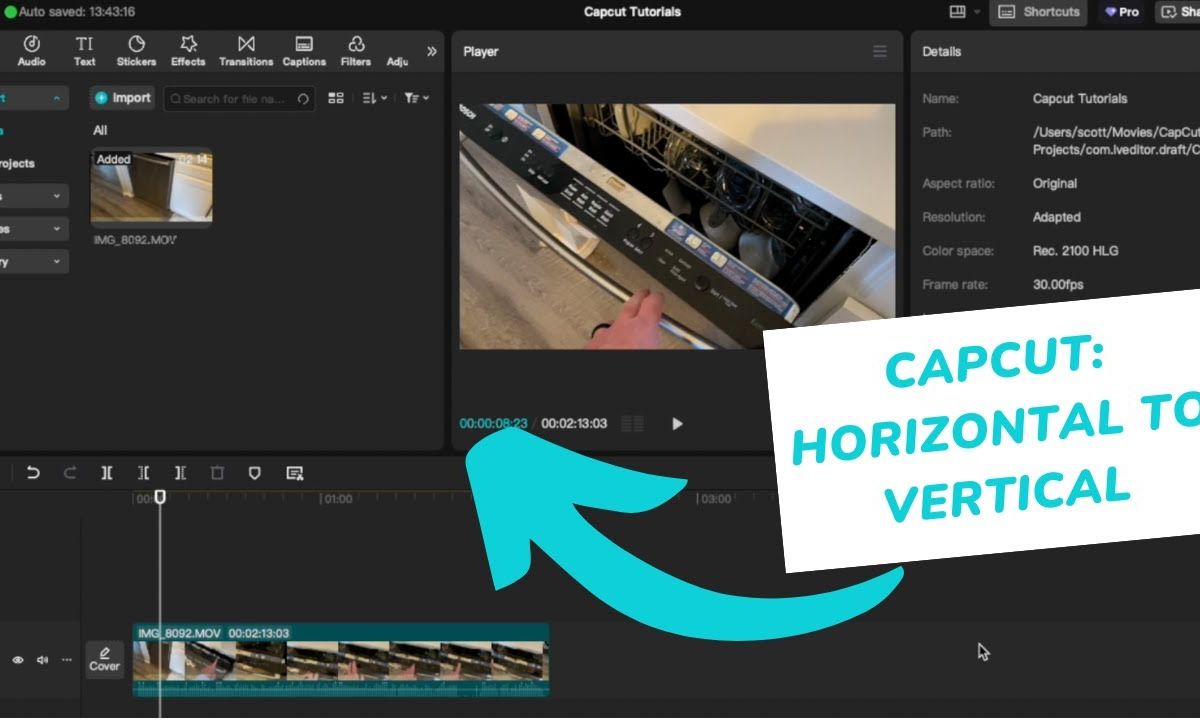Click the project Path value in Details

(x=1116, y=141)
